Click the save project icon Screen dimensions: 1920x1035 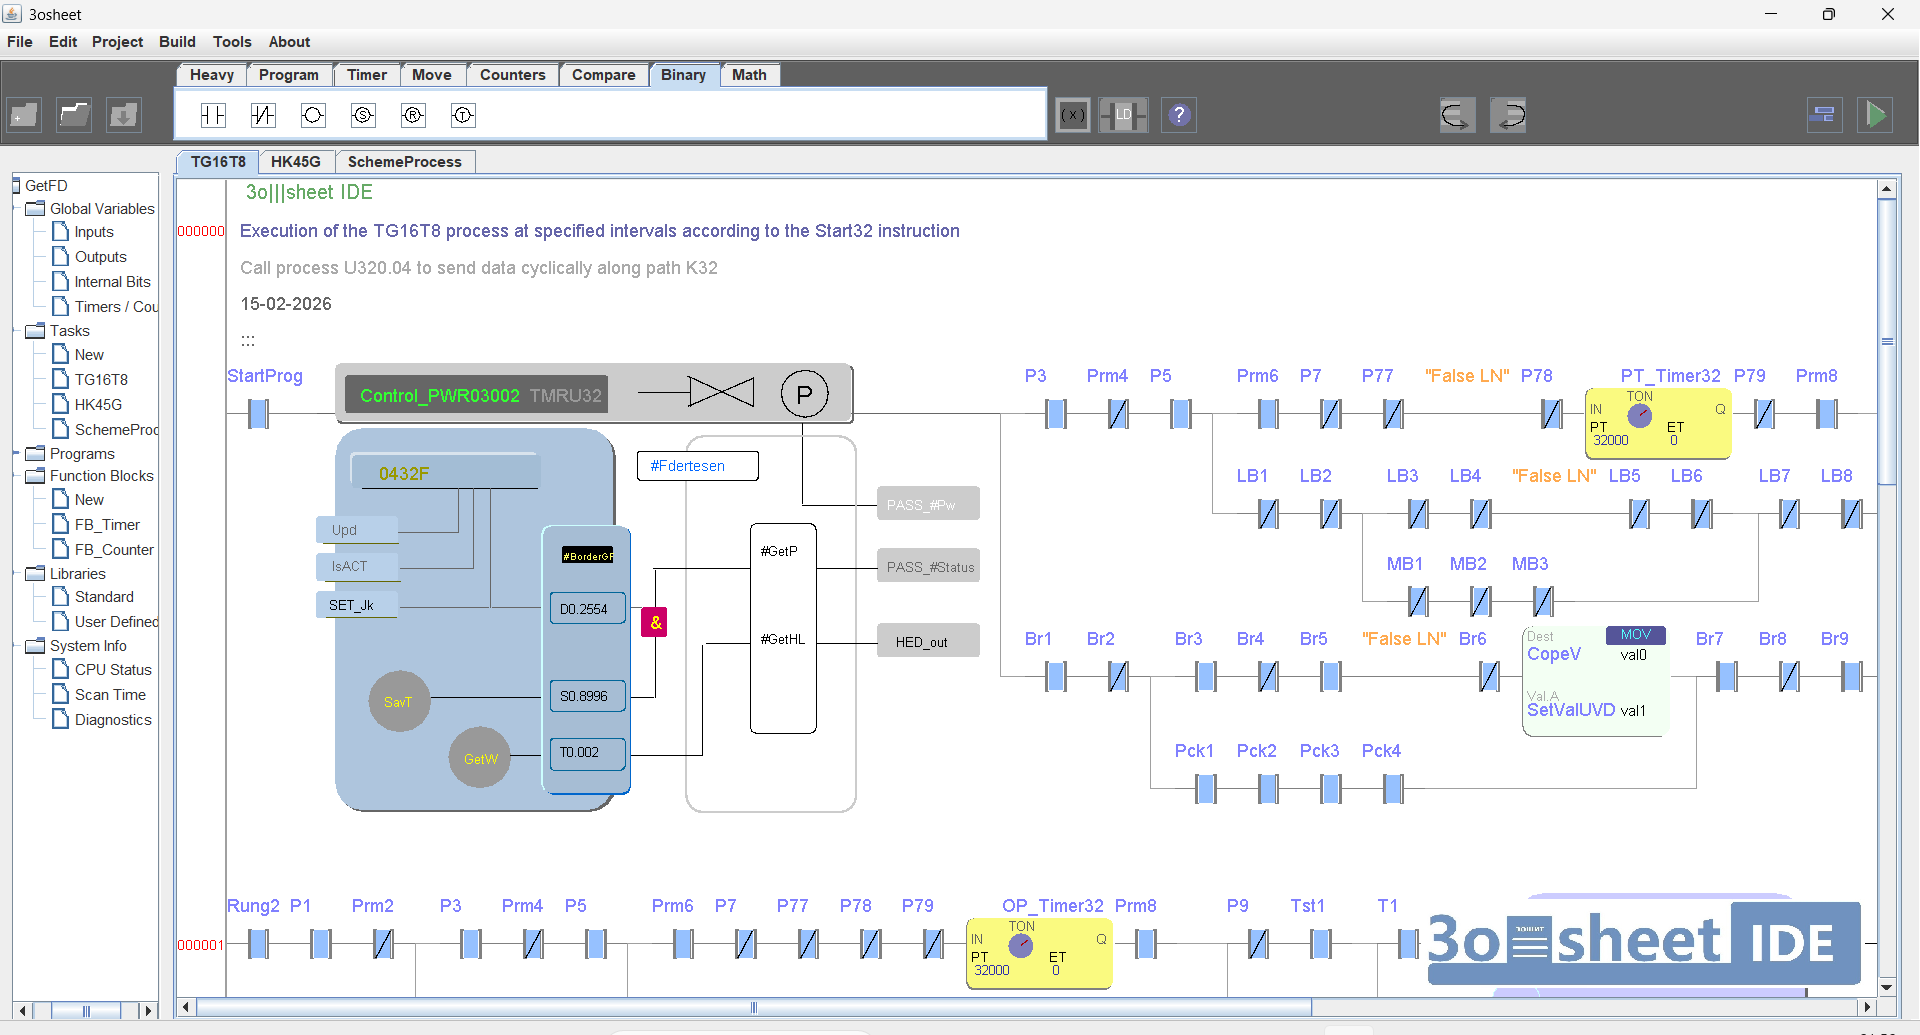[124, 115]
